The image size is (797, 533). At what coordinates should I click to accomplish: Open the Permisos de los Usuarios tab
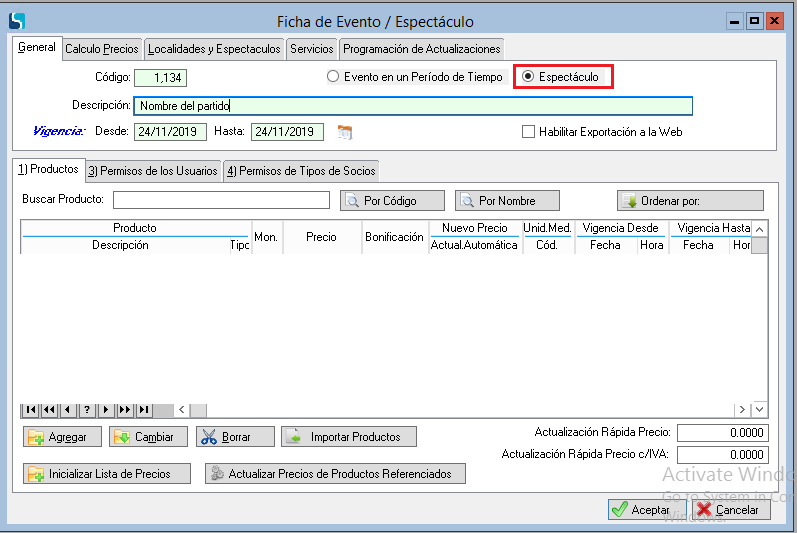(x=153, y=171)
